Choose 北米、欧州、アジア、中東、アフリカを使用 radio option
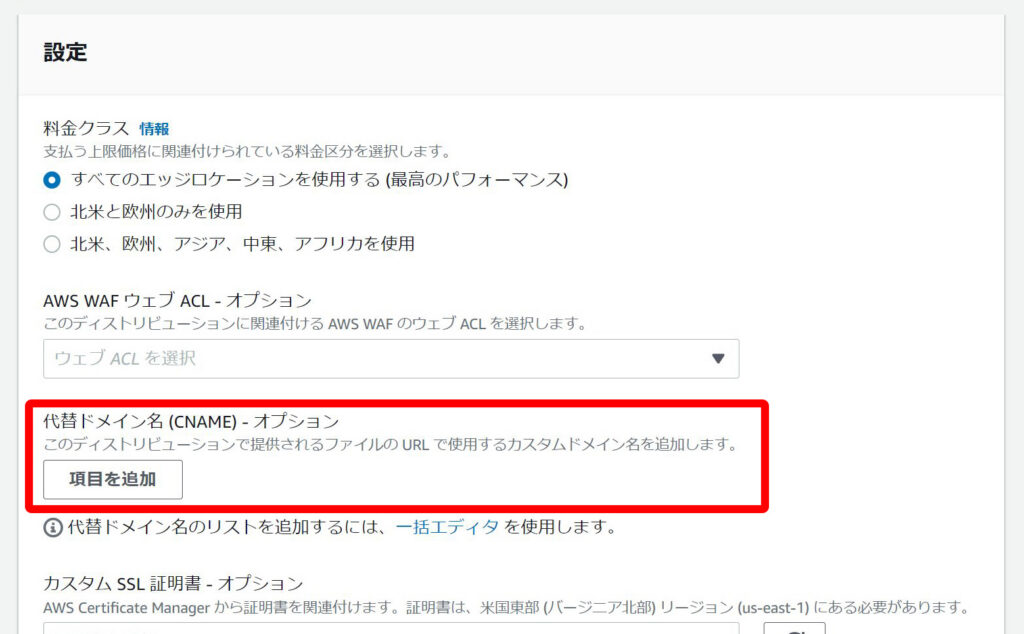 (x=52, y=244)
